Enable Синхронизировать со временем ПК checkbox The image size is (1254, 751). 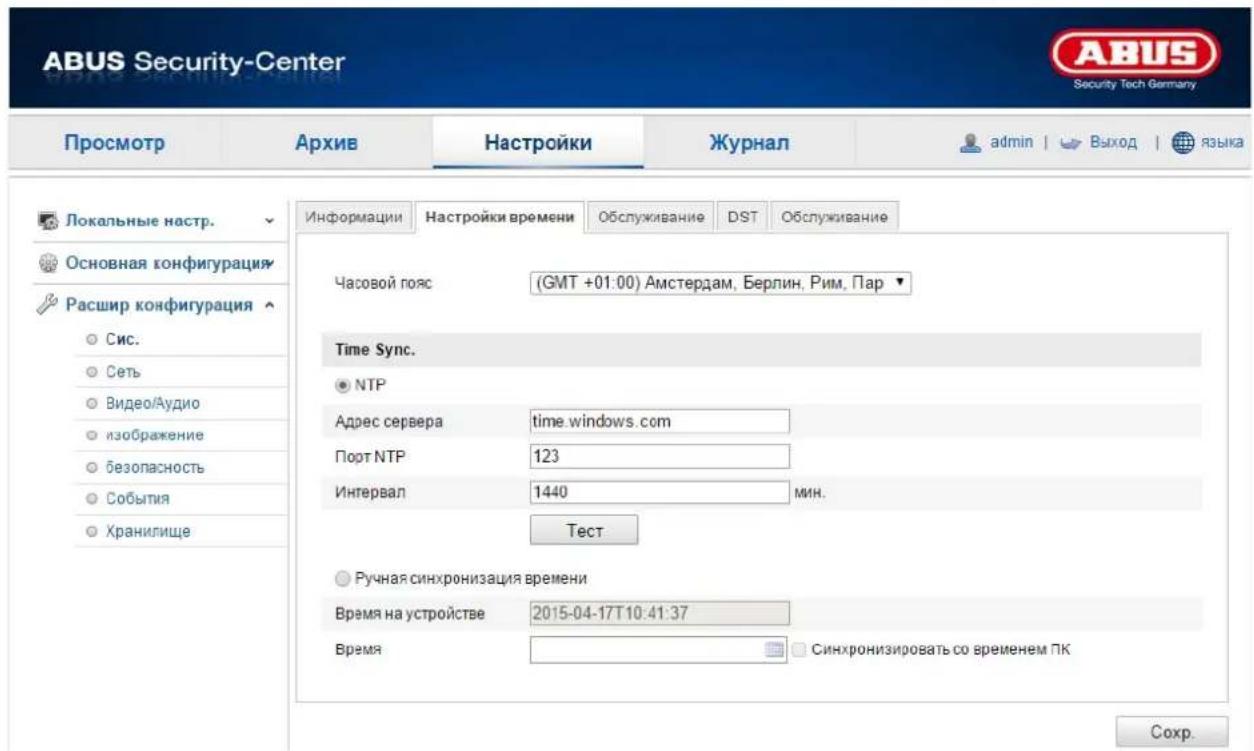click(798, 649)
